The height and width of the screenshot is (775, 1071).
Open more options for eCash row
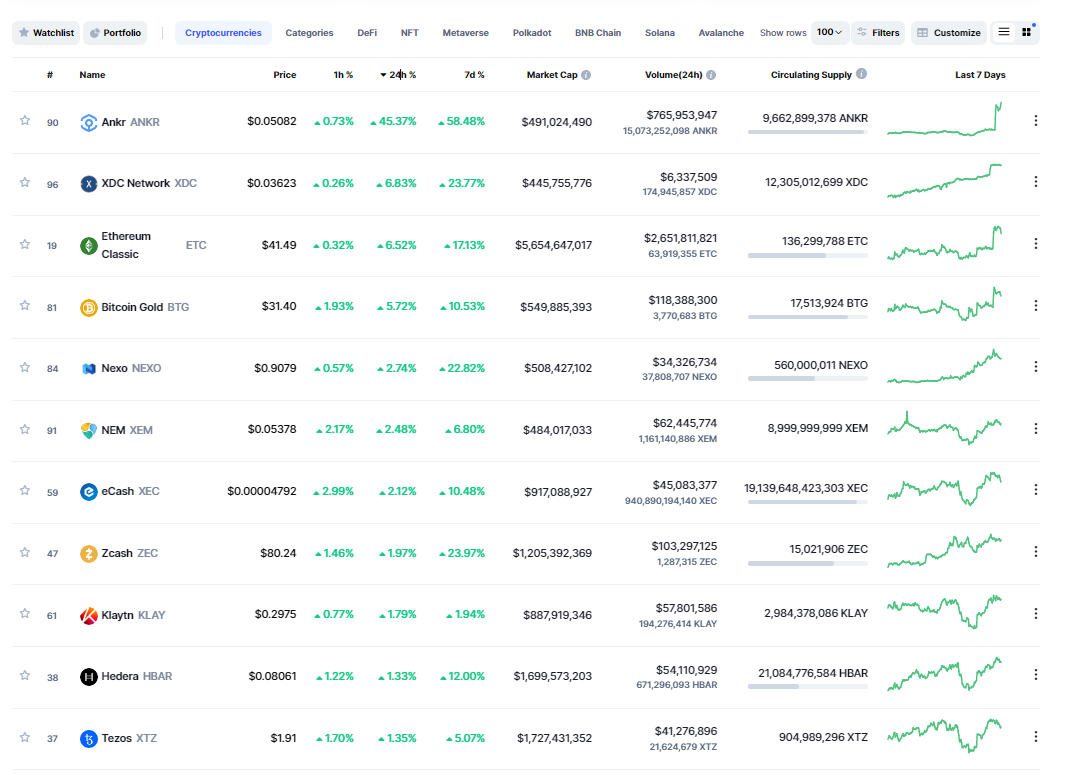click(x=1035, y=490)
